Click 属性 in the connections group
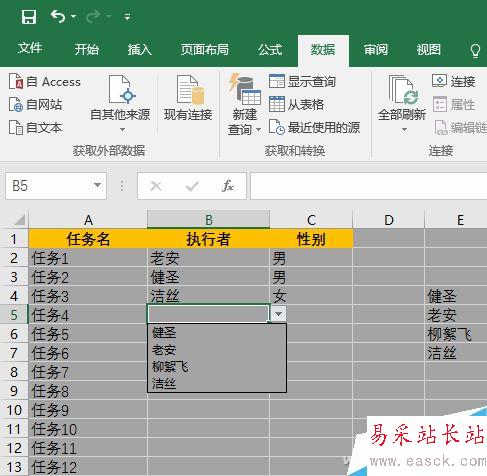The image size is (487, 476). point(454,105)
